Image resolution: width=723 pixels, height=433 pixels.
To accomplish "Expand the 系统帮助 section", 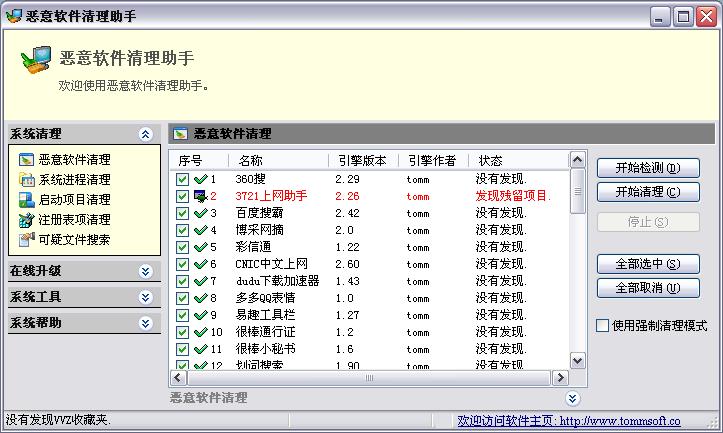I will (x=146, y=323).
